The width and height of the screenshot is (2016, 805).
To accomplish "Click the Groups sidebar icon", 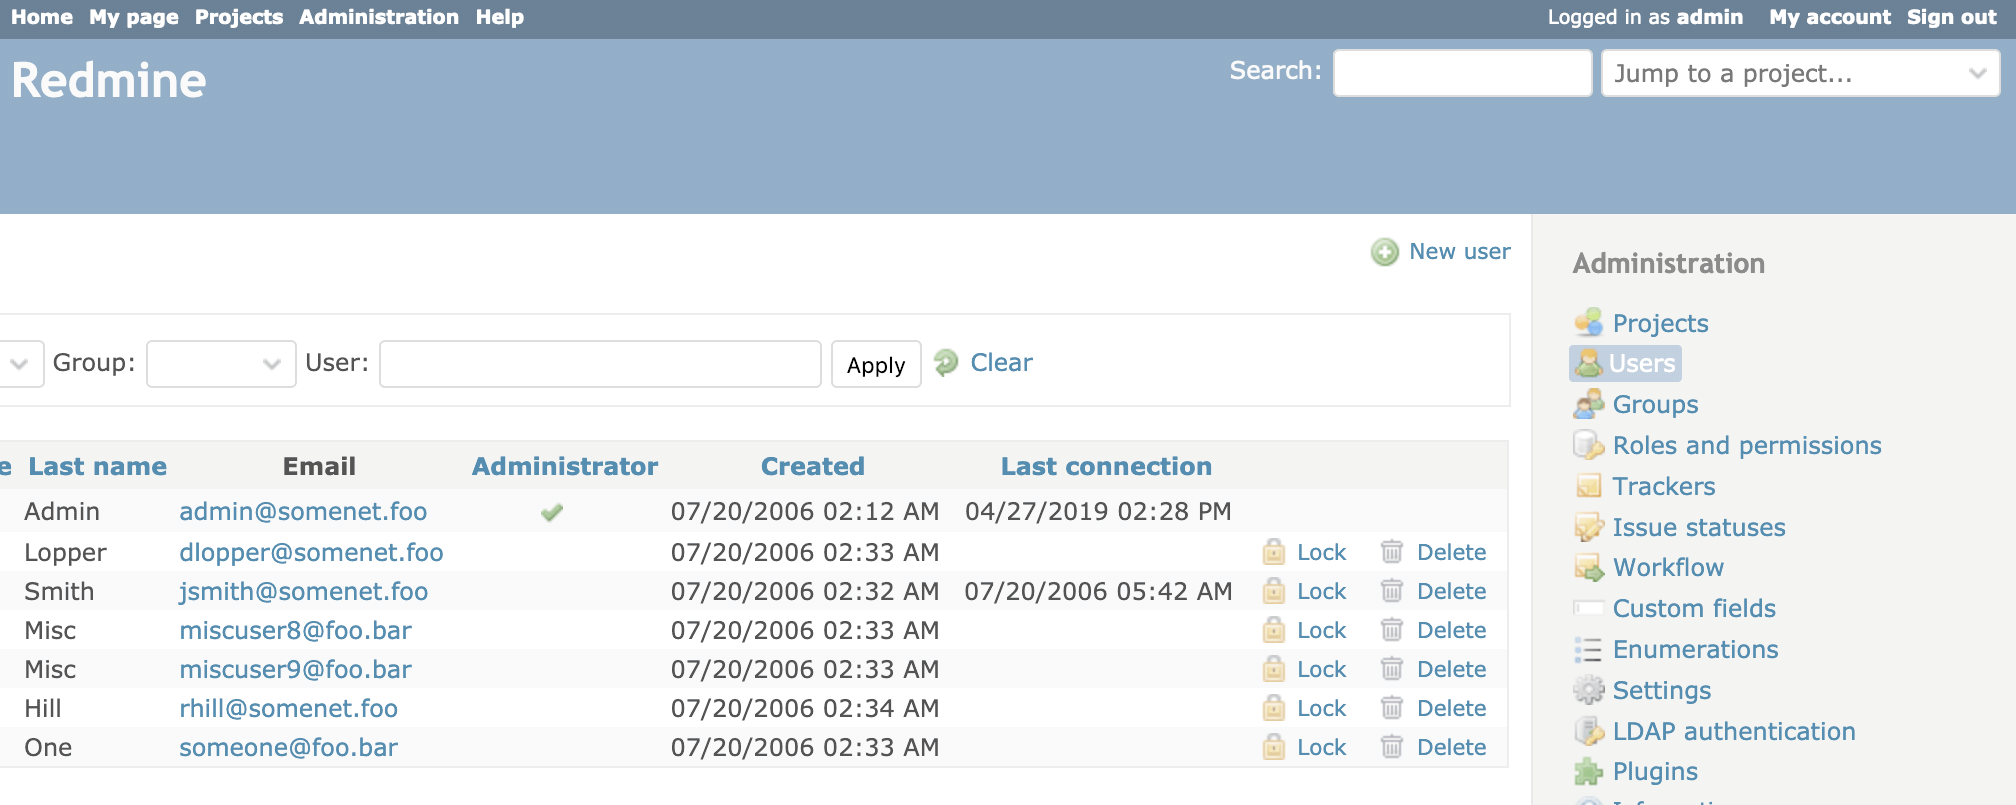I will (1588, 404).
